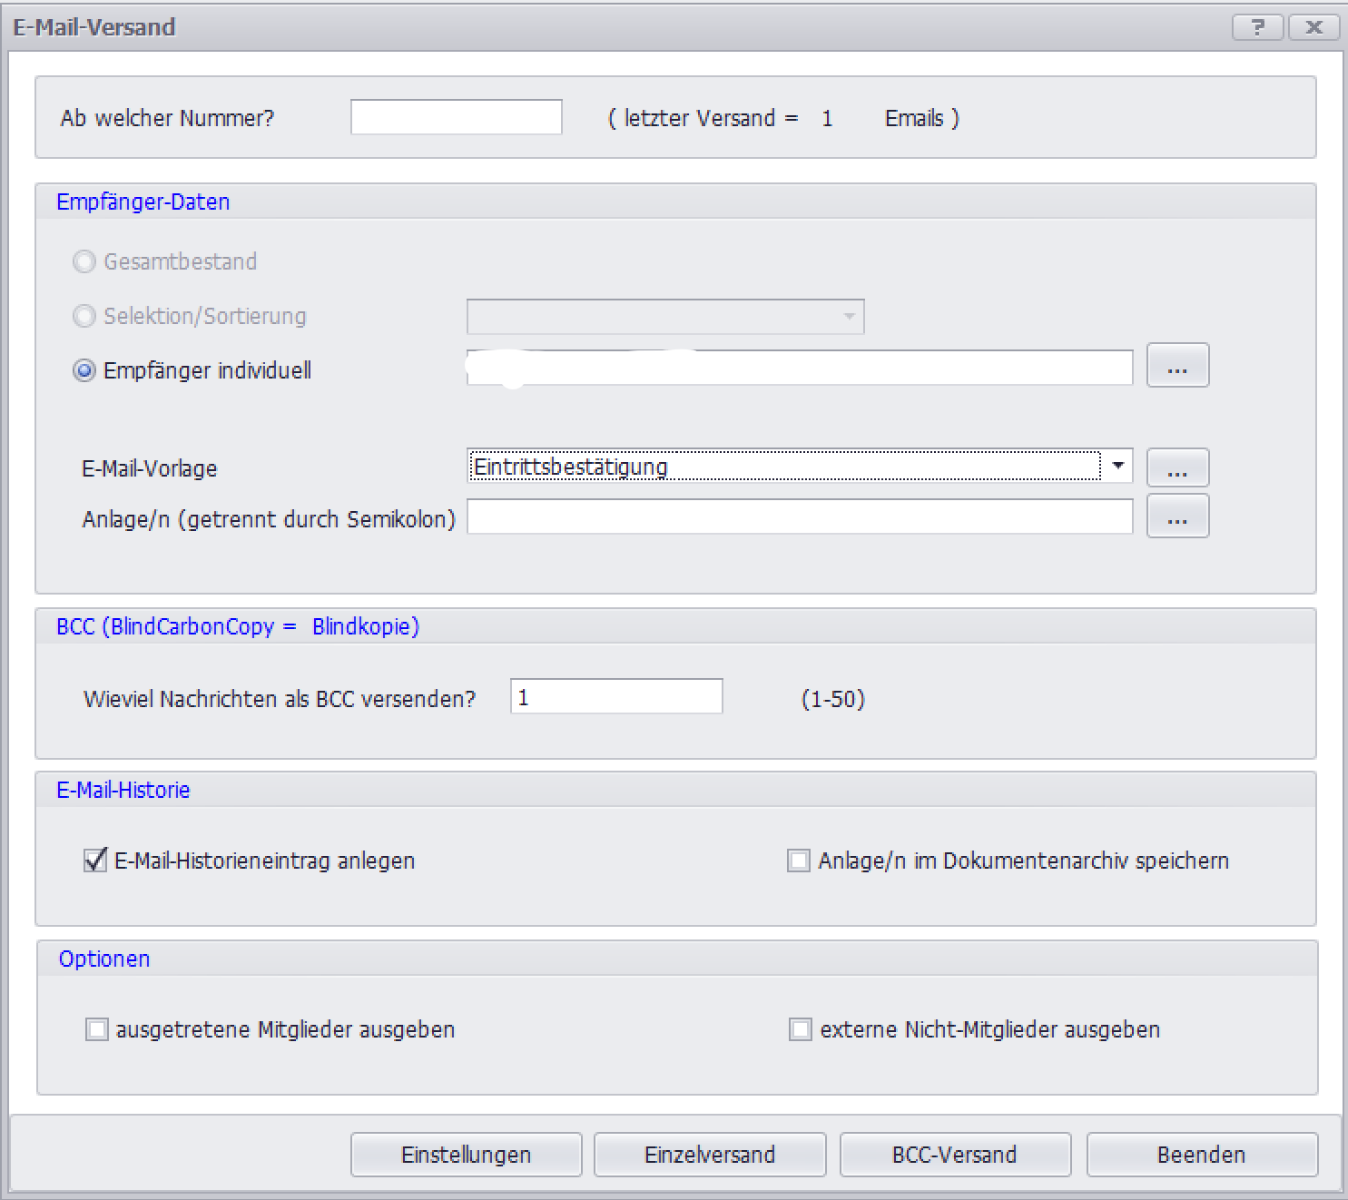1348x1200 pixels.
Task: Click Beenden to exit the dialog
Action: [1201, 1155]
